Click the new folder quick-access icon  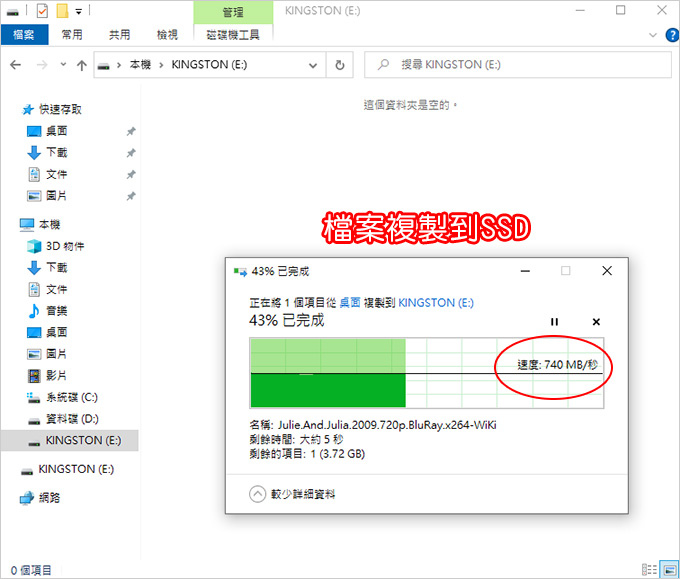pos(62,11)
